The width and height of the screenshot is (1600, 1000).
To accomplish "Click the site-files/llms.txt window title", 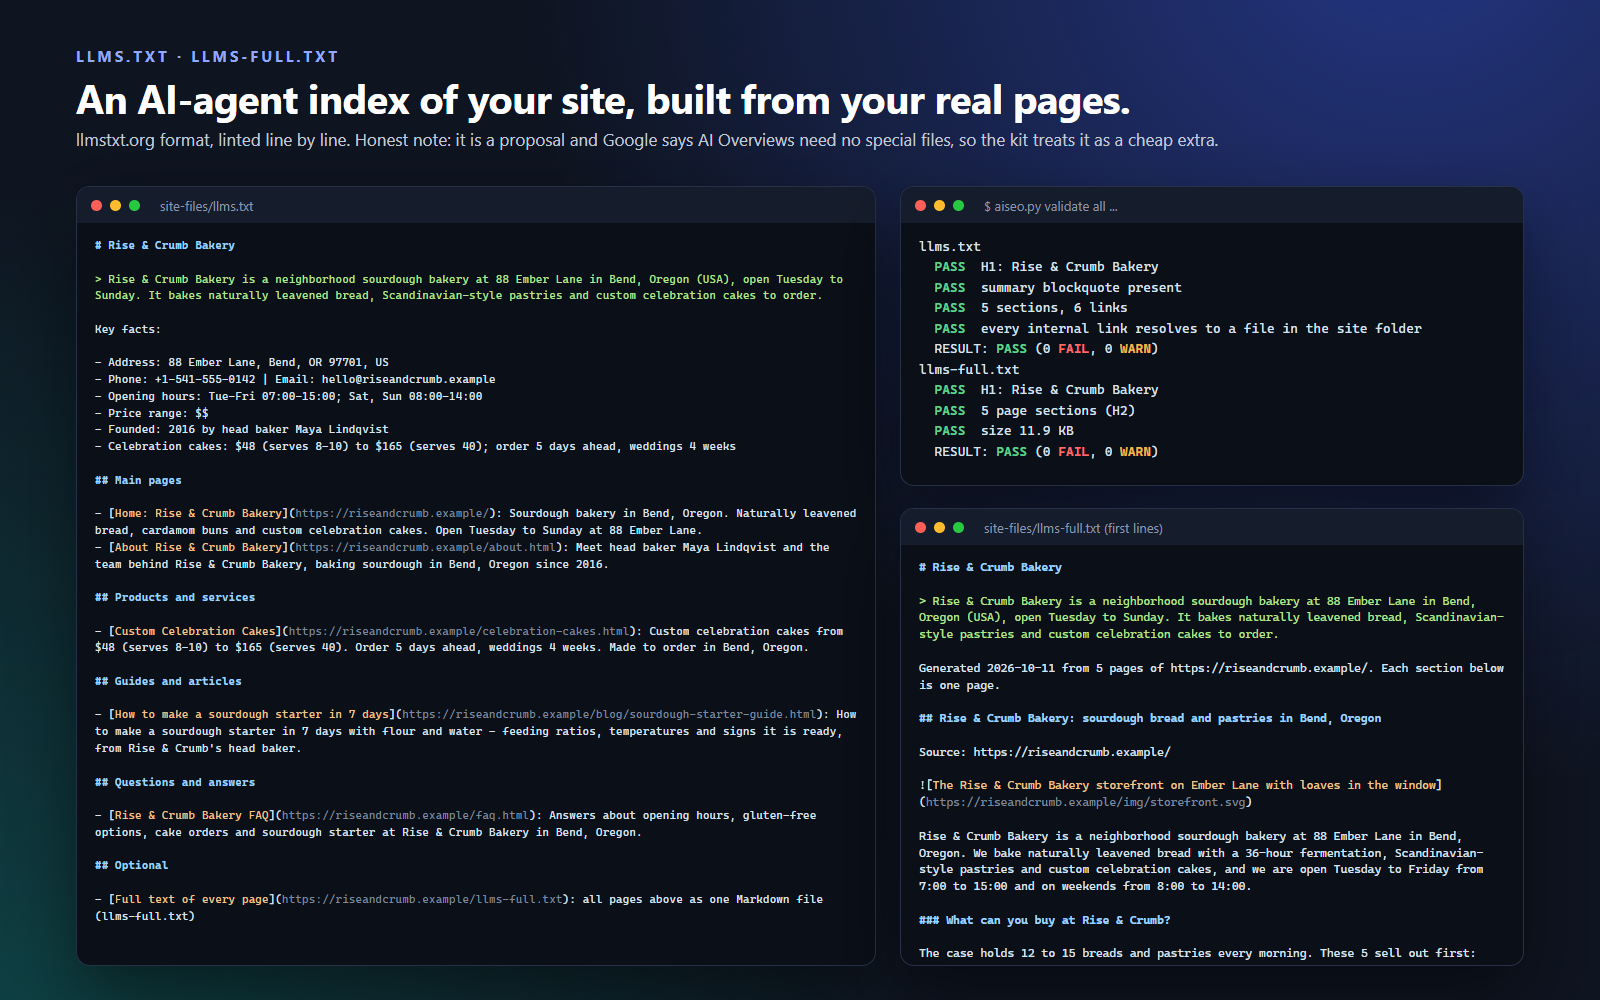I will [x=206, y=206].
